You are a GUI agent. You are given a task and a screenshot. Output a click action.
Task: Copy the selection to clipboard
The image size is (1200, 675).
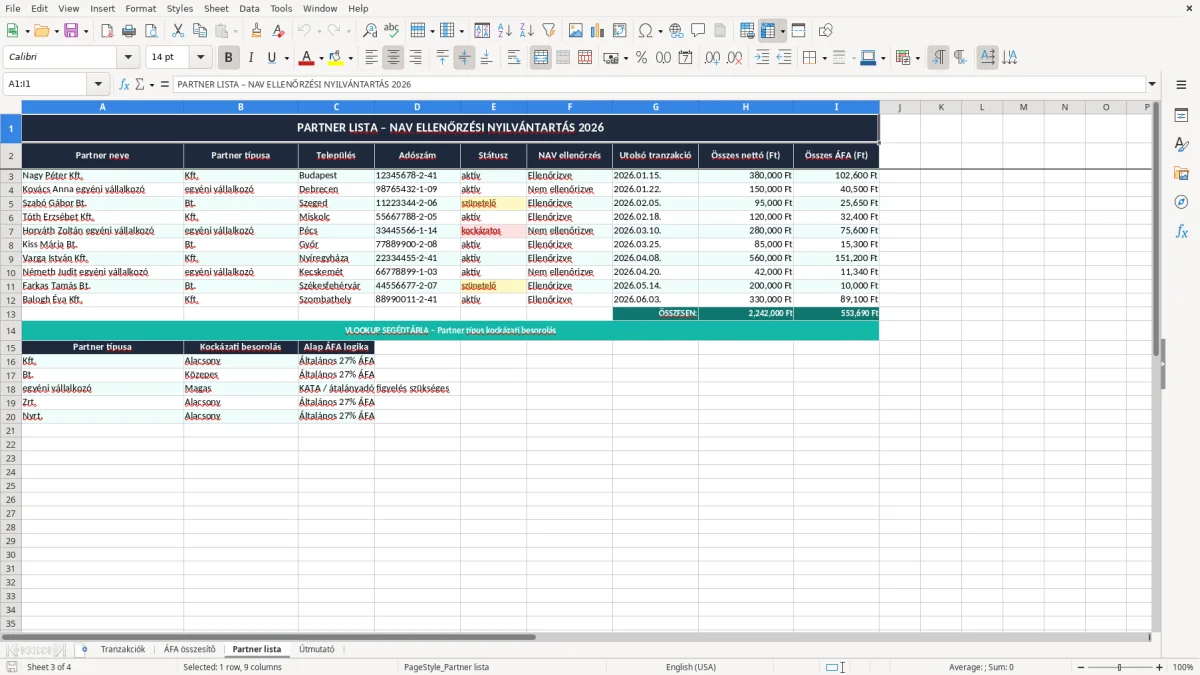point(199,31)
